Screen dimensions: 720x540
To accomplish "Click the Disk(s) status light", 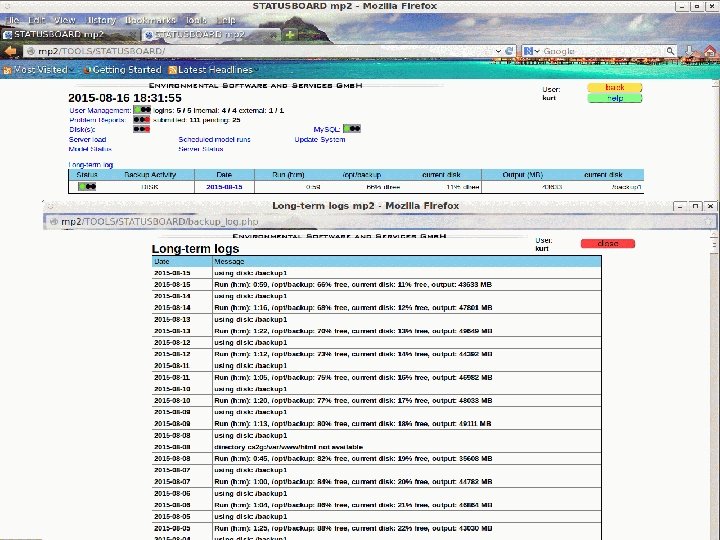I will pos(141,129).
